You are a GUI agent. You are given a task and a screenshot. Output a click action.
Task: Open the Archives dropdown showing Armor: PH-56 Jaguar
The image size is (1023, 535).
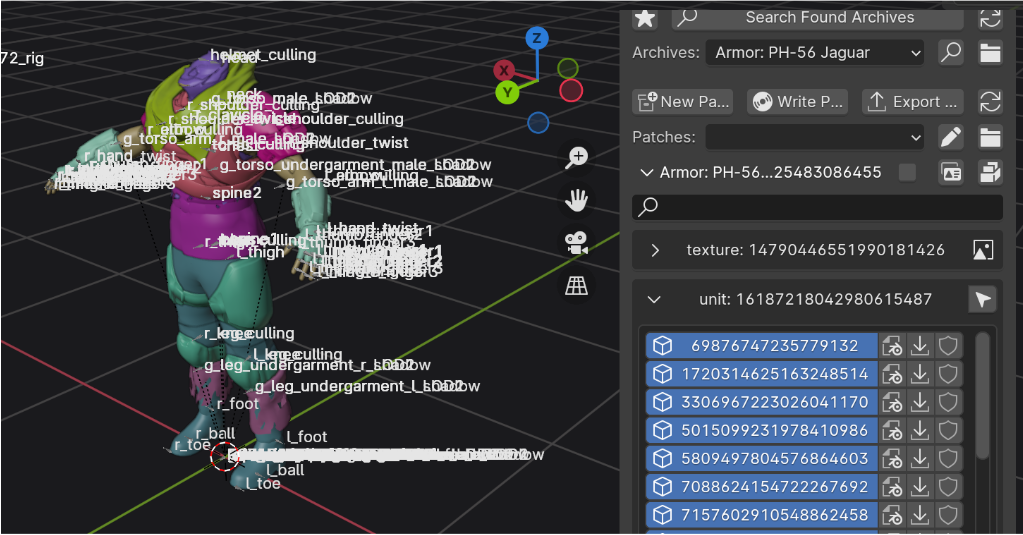click(x=816, y=53)
